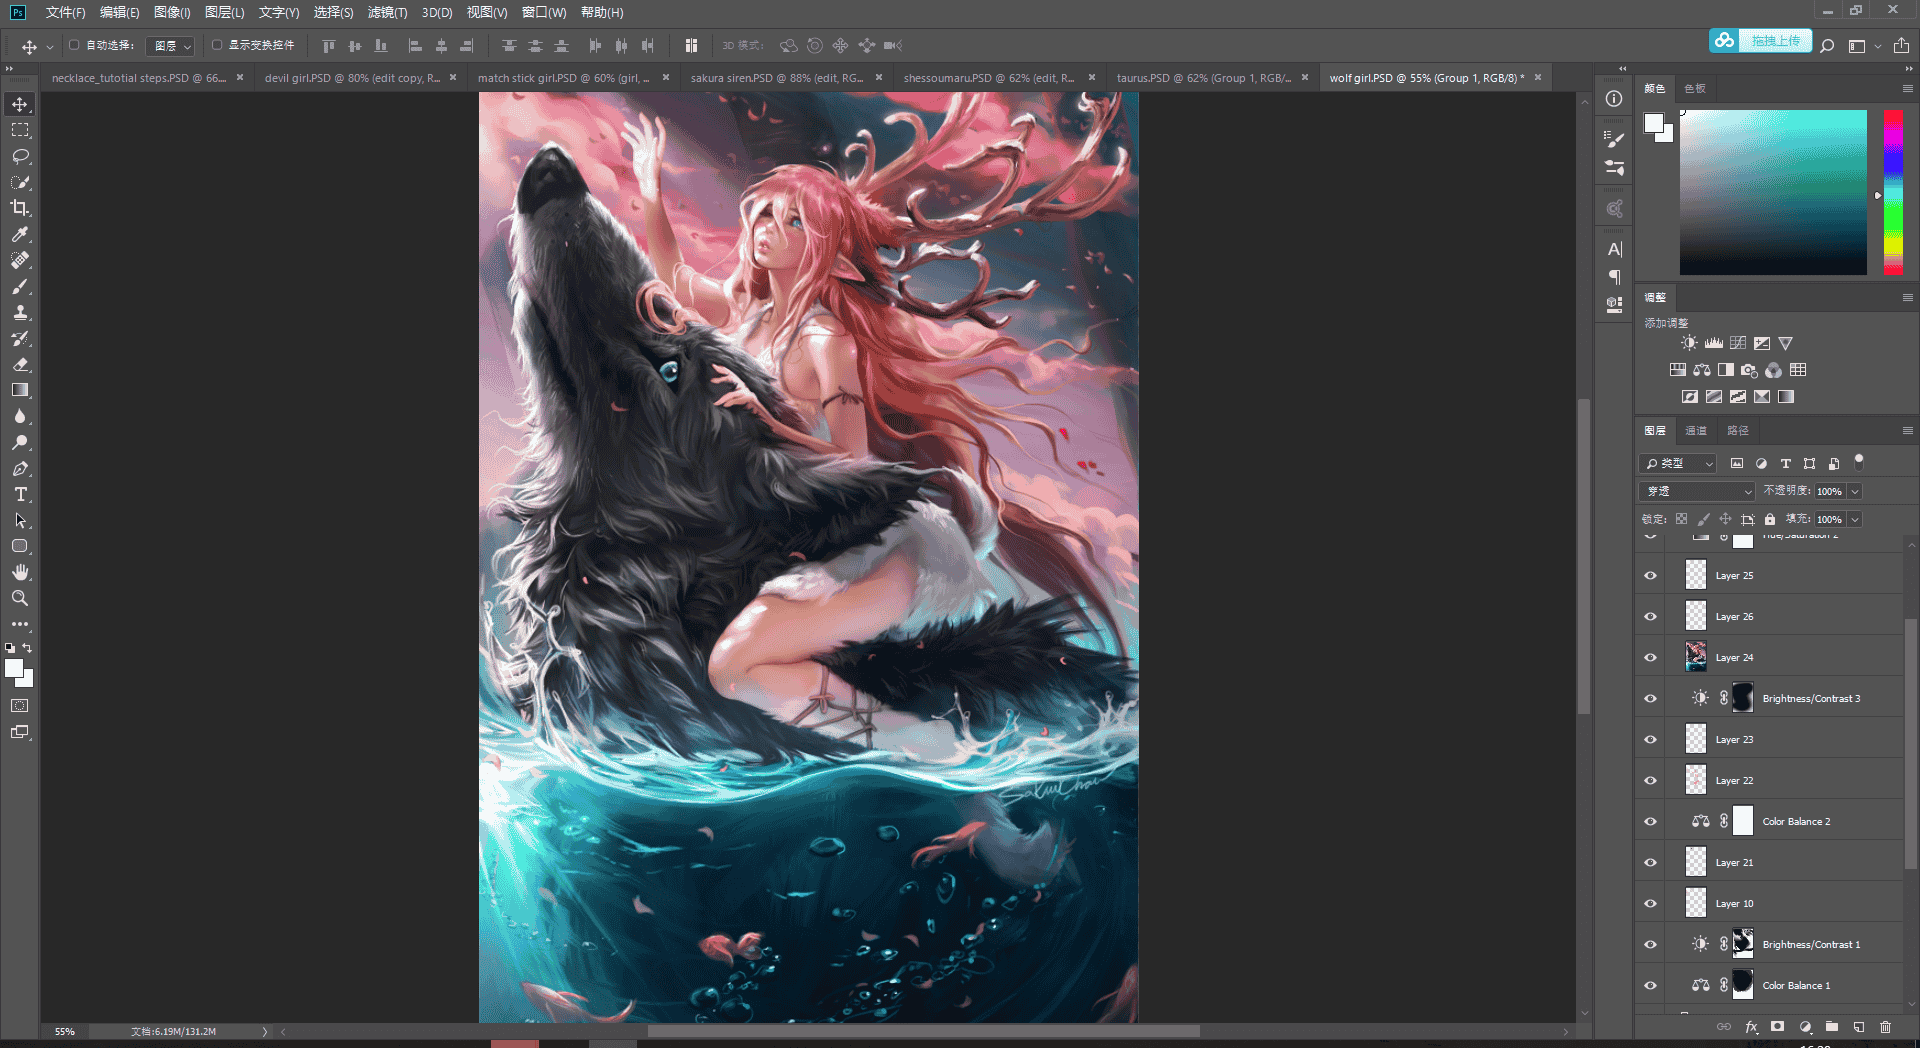
Task: Open the layer opacity dropdown arrow
Action: (1855, 491)
